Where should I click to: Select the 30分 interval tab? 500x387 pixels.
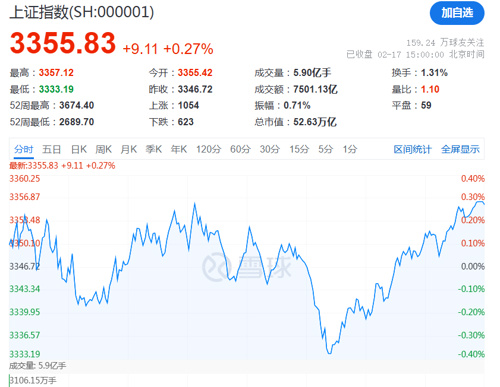coord(270,149)
